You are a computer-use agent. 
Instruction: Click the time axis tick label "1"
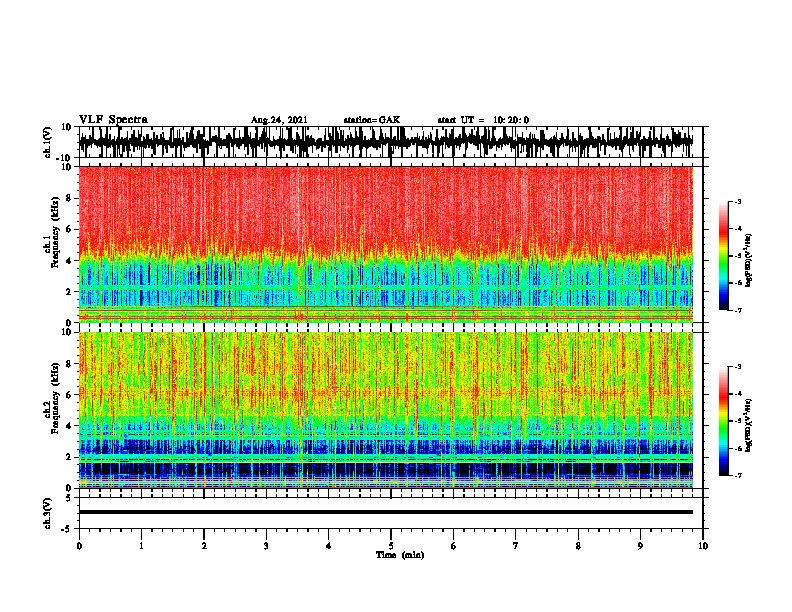point(141,546)
